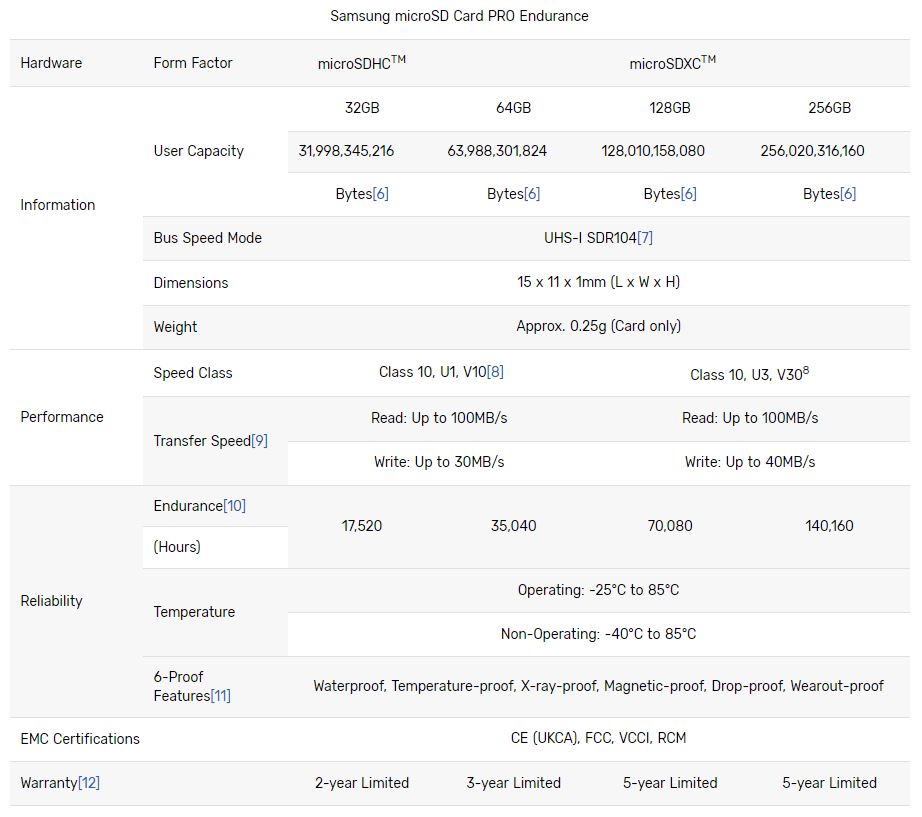Click the 'Form Factor' row label
This screenshot has width=922, height=817.
[x=193, y=63]
